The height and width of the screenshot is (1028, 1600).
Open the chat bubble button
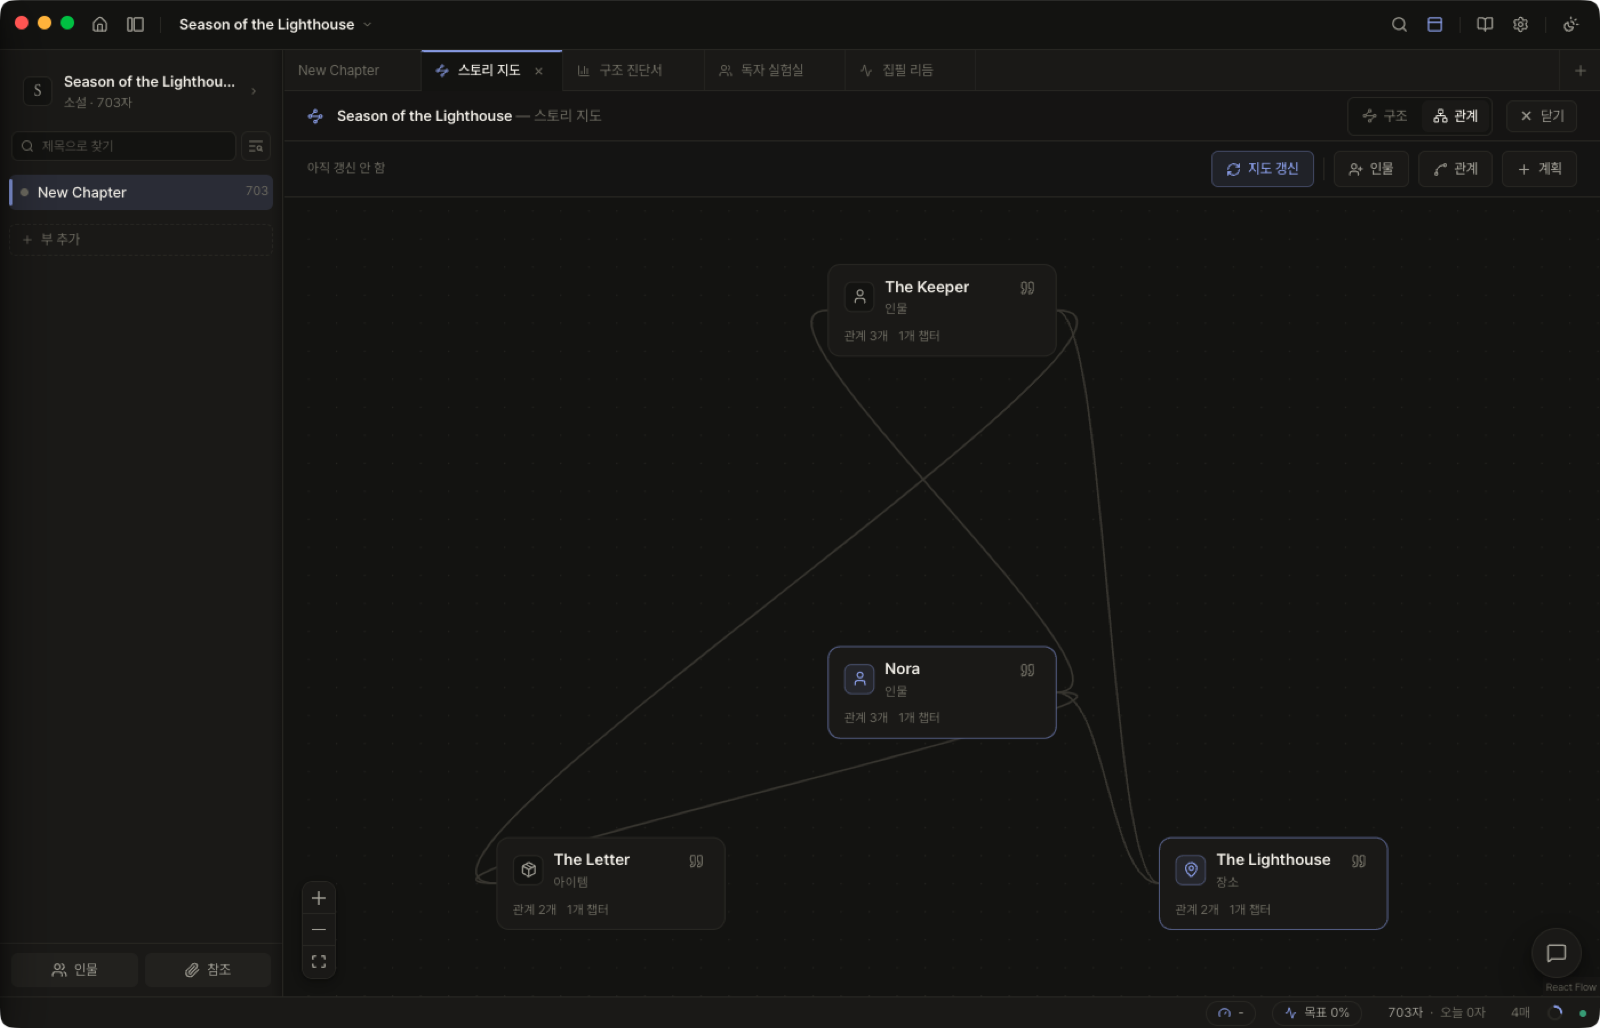[1556, 953]
